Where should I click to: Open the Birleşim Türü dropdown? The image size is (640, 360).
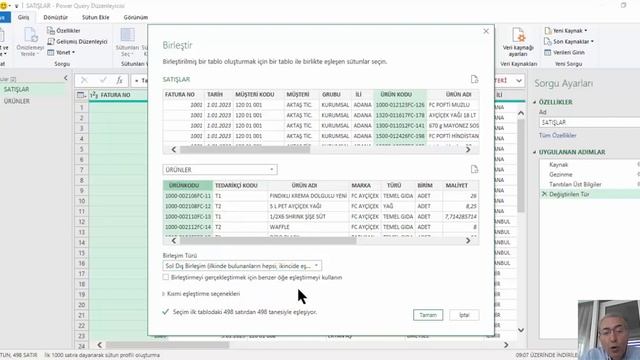click(x=242, y=266)
